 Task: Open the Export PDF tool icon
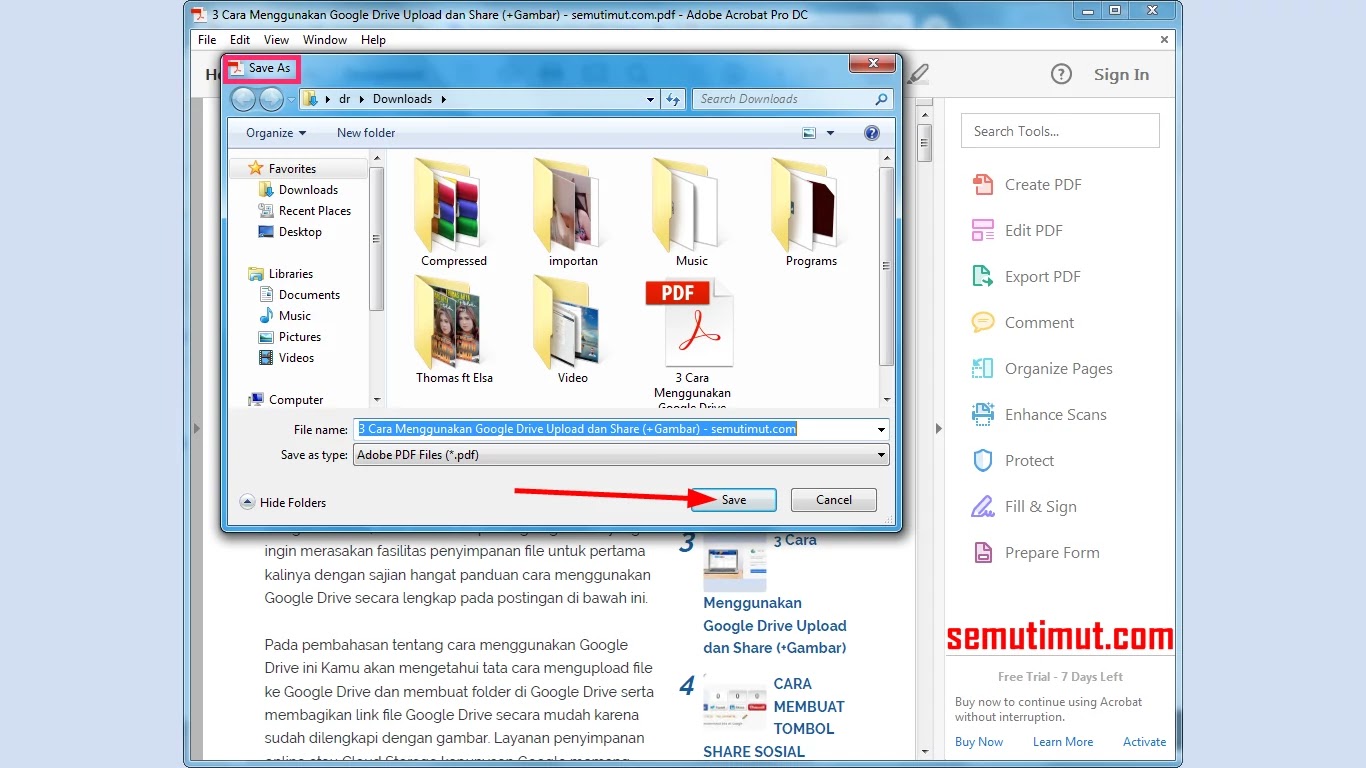click(983, 276)
